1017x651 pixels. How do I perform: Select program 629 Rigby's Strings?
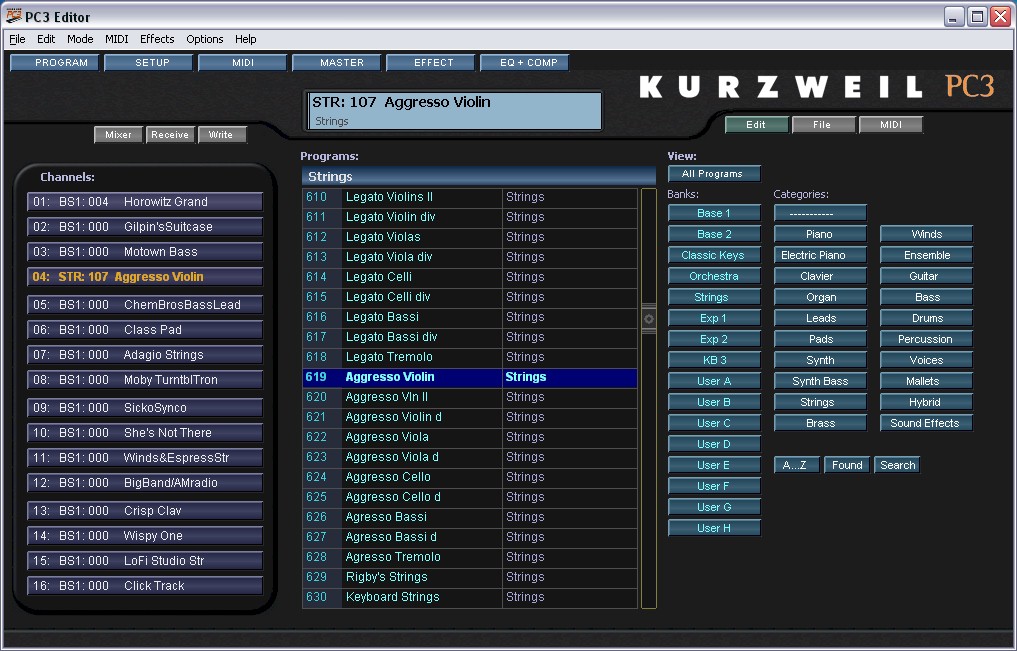tap(470, 577)
